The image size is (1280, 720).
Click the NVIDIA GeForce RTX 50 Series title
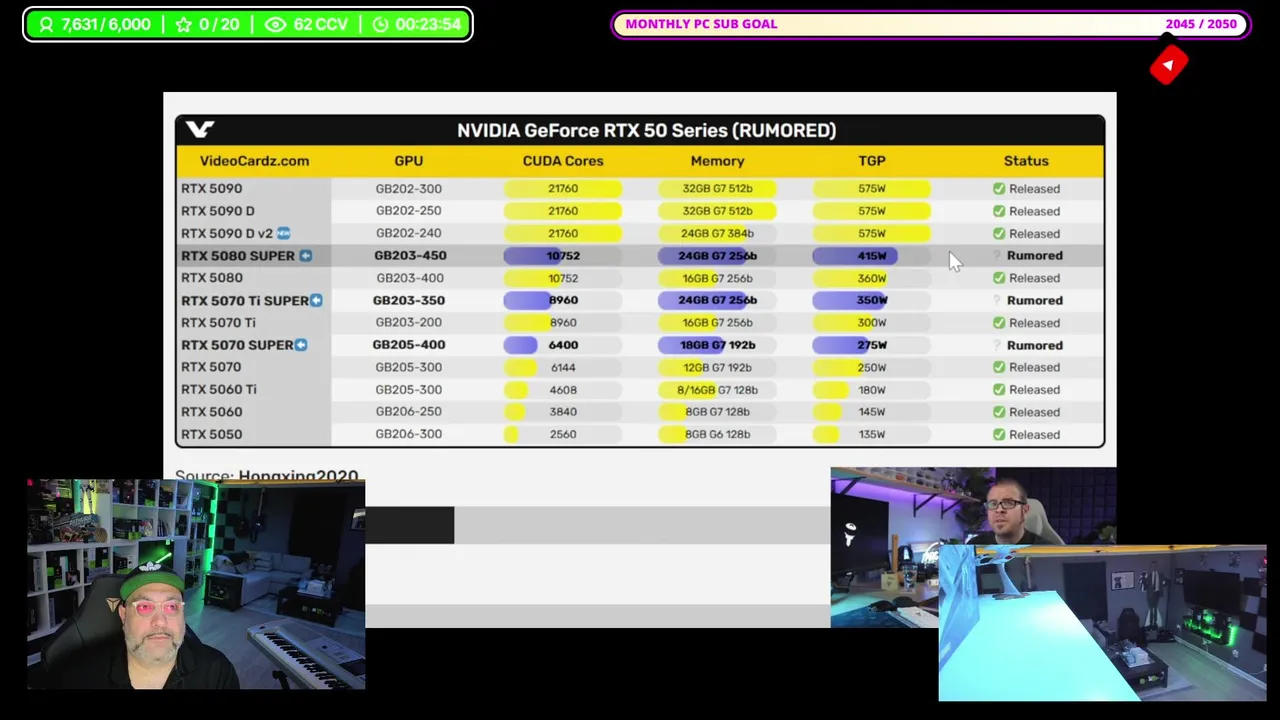pyautogui.click(x=646, y=130)
